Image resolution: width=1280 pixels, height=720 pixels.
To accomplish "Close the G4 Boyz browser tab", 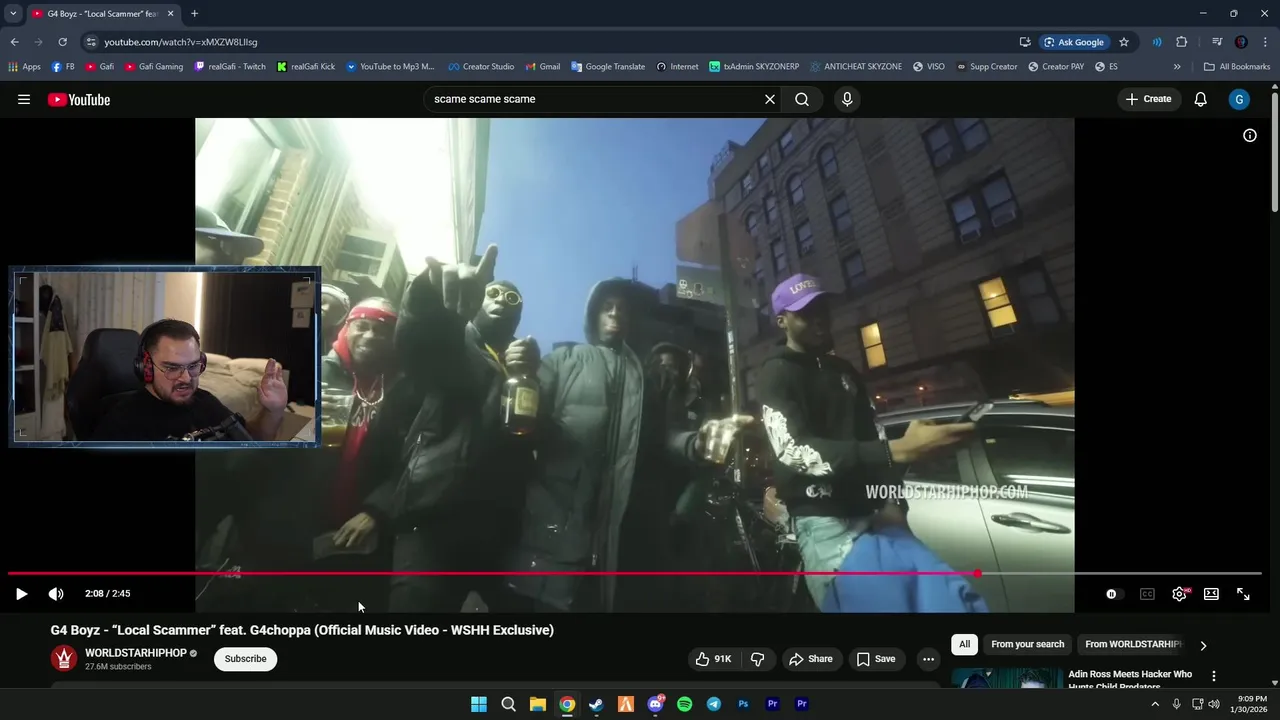I will [x=170, y=13].
